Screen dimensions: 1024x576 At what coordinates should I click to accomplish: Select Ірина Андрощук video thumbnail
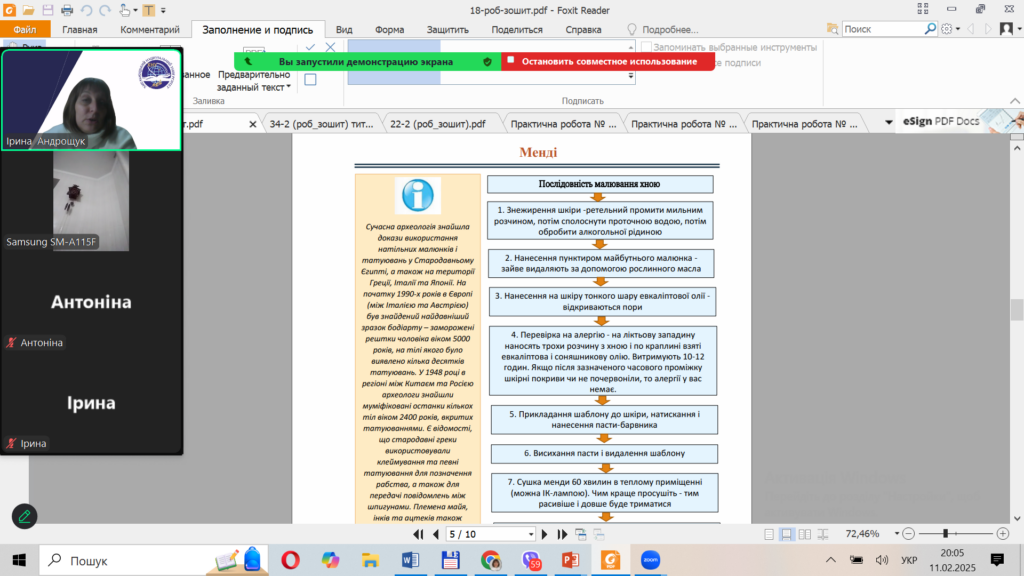coord(91,100)
